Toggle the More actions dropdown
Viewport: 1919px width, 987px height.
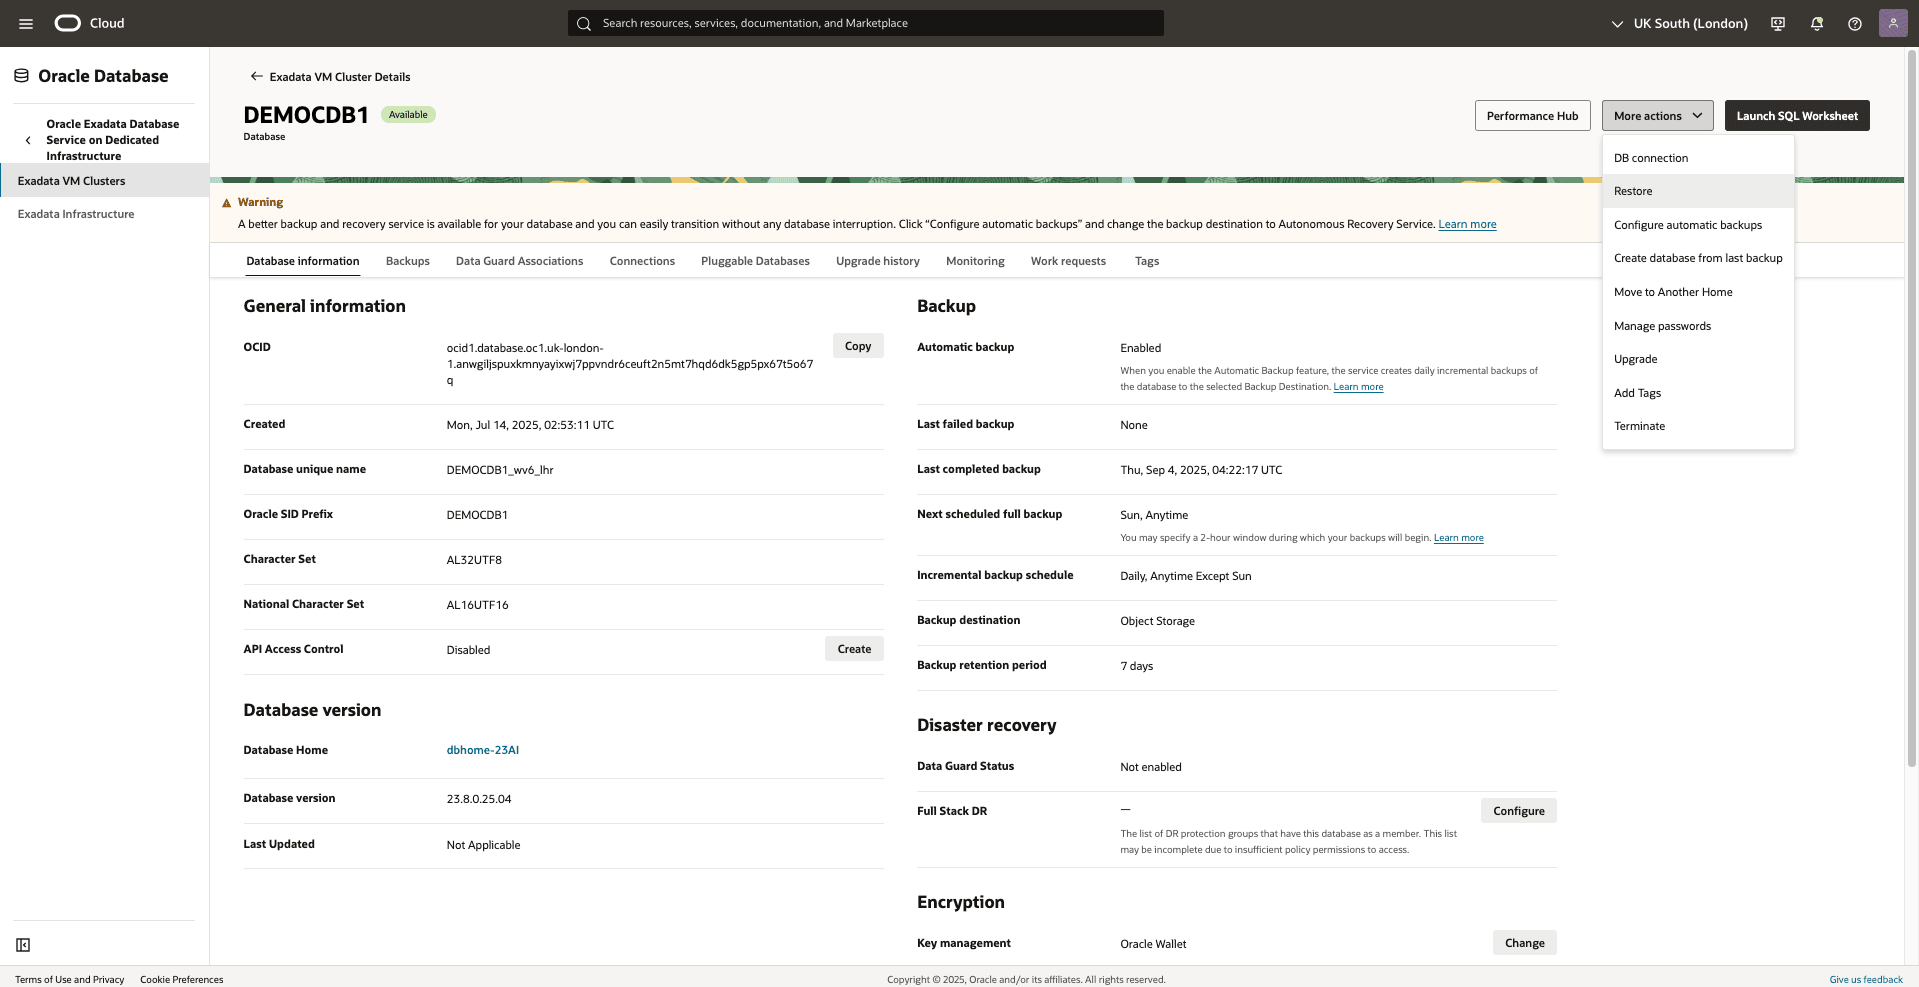coord(1657,116)
